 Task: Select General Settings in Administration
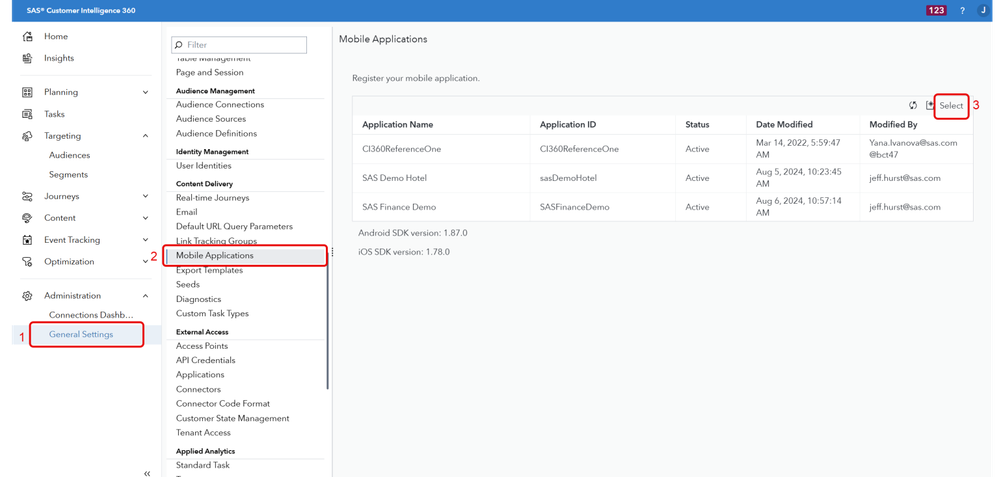(81, 334)
